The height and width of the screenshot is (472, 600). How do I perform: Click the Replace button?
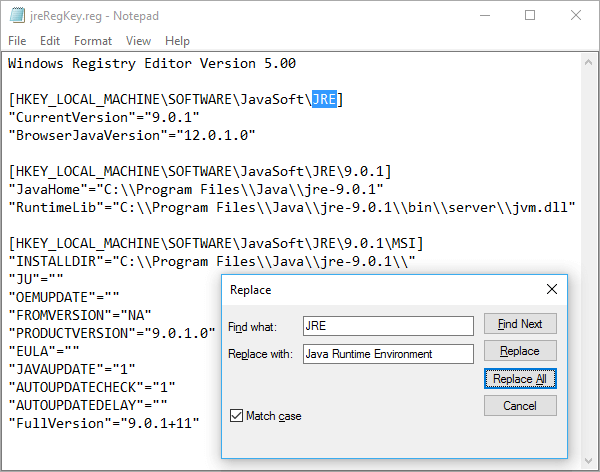pos(520,351)
